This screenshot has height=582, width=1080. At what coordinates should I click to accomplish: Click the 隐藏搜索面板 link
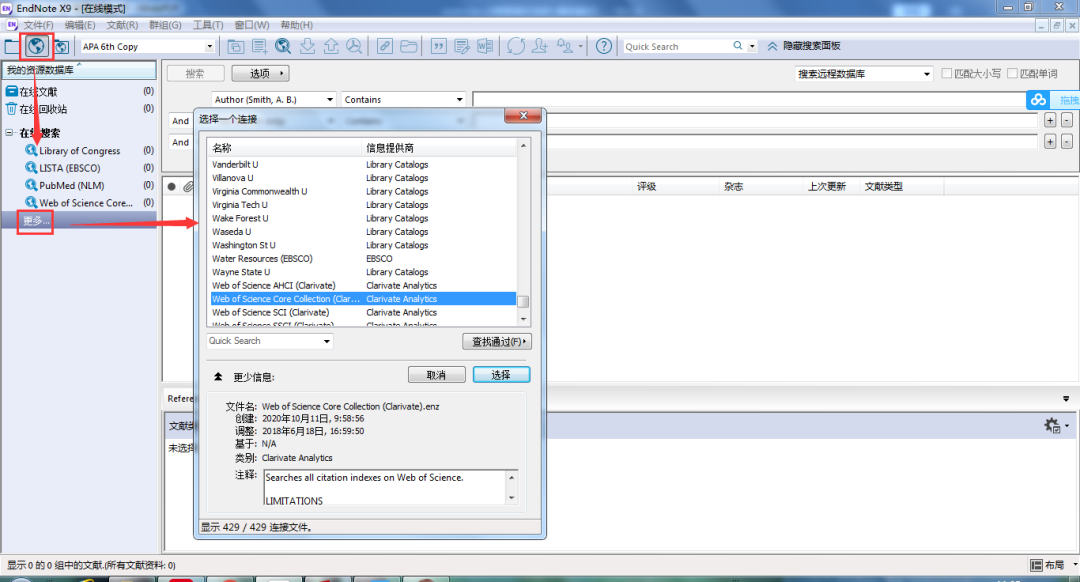pyautogui.click(x=811, y=46)
